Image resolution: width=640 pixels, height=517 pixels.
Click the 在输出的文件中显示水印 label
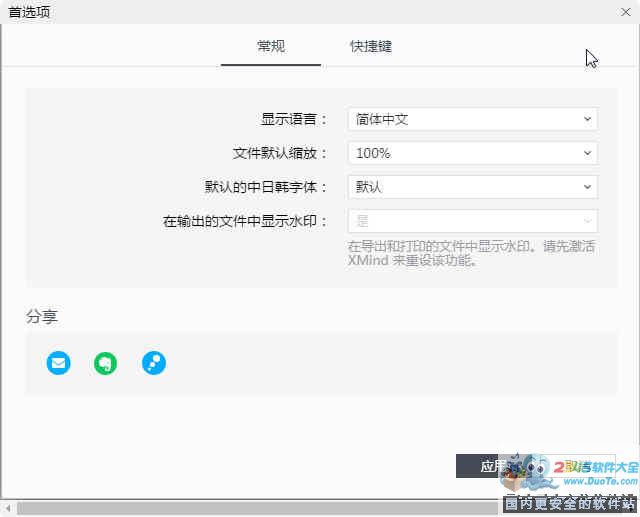245,221
